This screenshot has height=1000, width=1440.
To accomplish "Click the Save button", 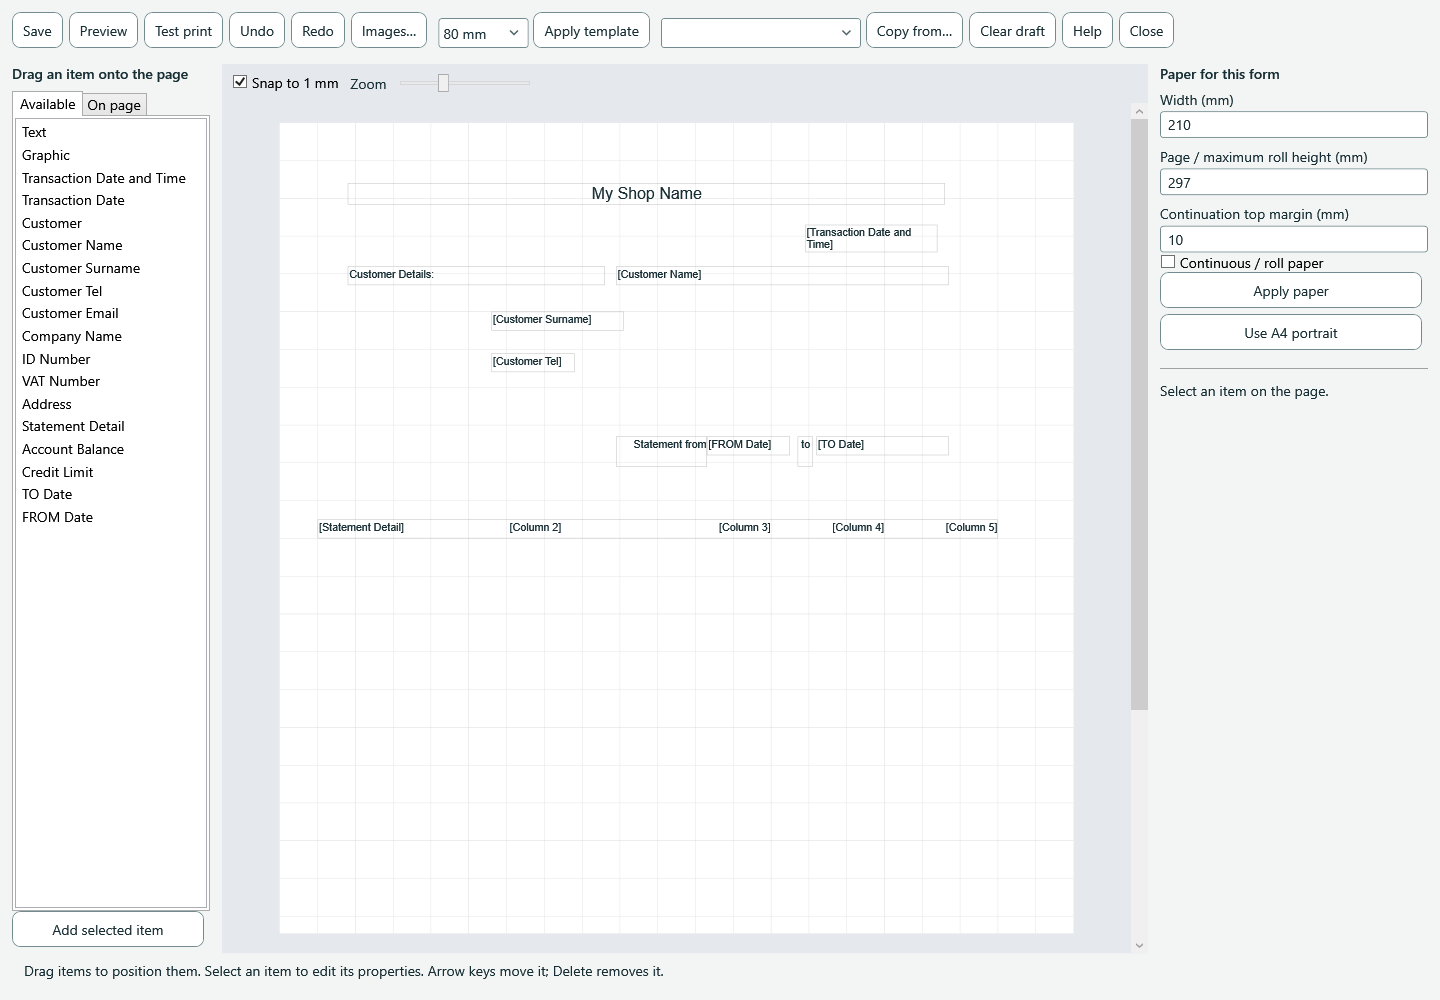I will click(37, 31).
